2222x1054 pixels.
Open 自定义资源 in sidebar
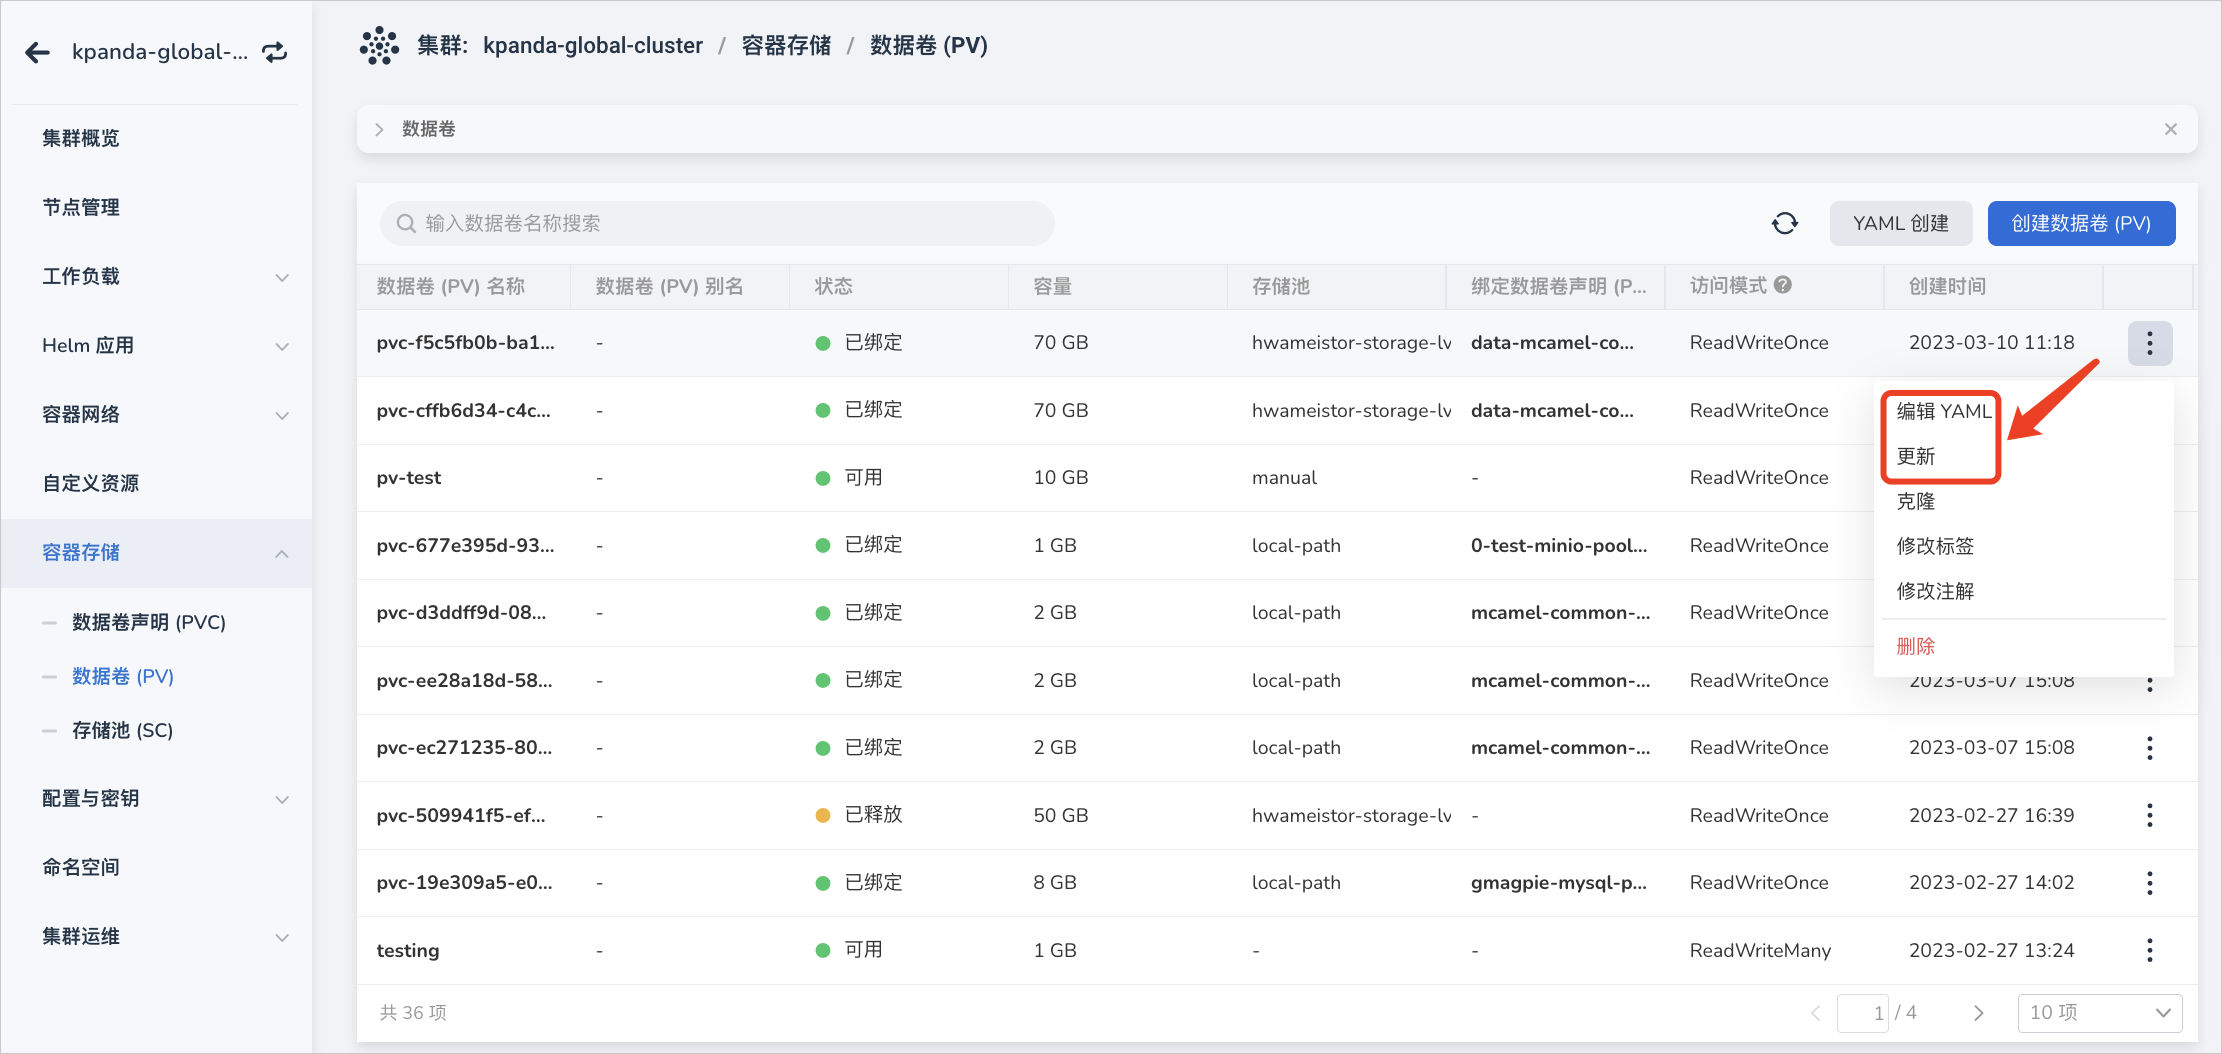(91, 483)
